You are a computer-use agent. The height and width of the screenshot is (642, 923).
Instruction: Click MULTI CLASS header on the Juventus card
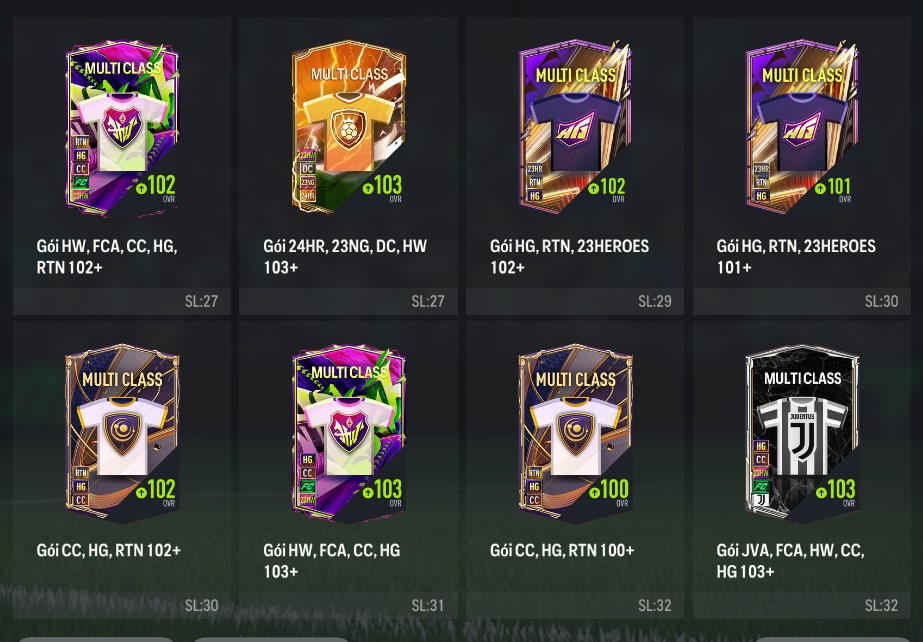[x=802, y=378]
